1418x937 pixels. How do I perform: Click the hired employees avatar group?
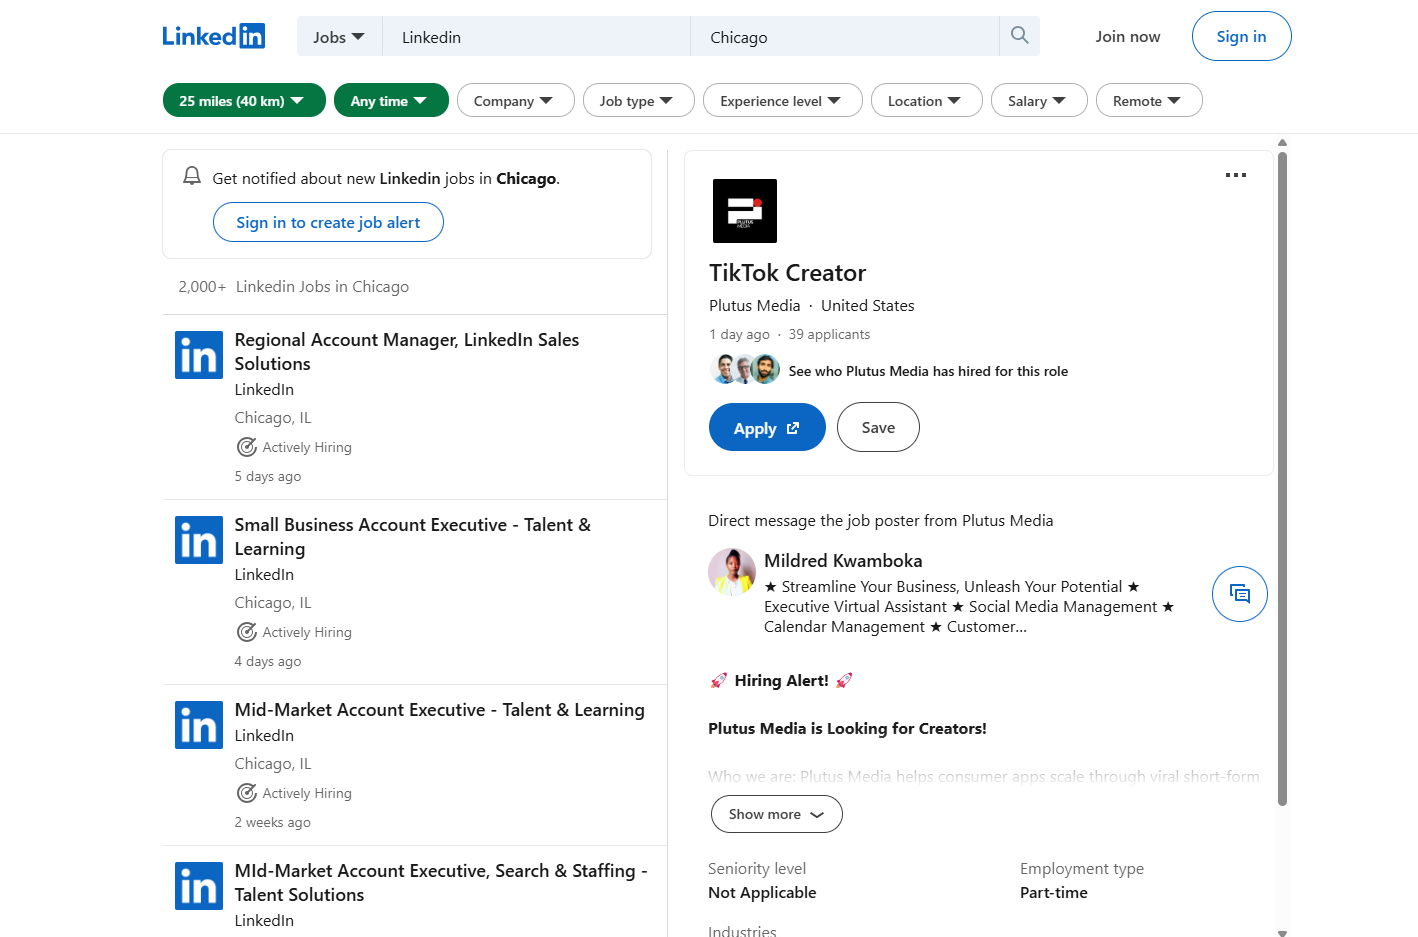[x=745, y=369]
